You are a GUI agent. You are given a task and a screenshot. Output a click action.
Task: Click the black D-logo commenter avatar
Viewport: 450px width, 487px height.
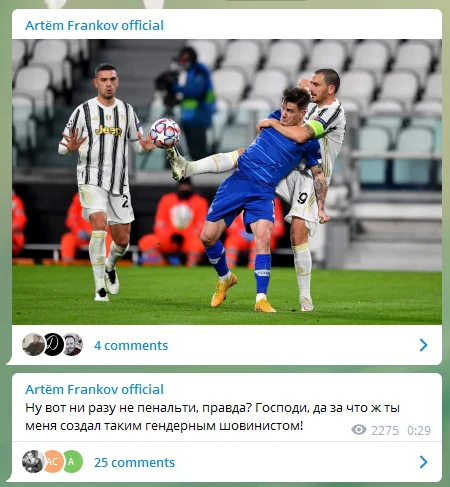[53, 344]
